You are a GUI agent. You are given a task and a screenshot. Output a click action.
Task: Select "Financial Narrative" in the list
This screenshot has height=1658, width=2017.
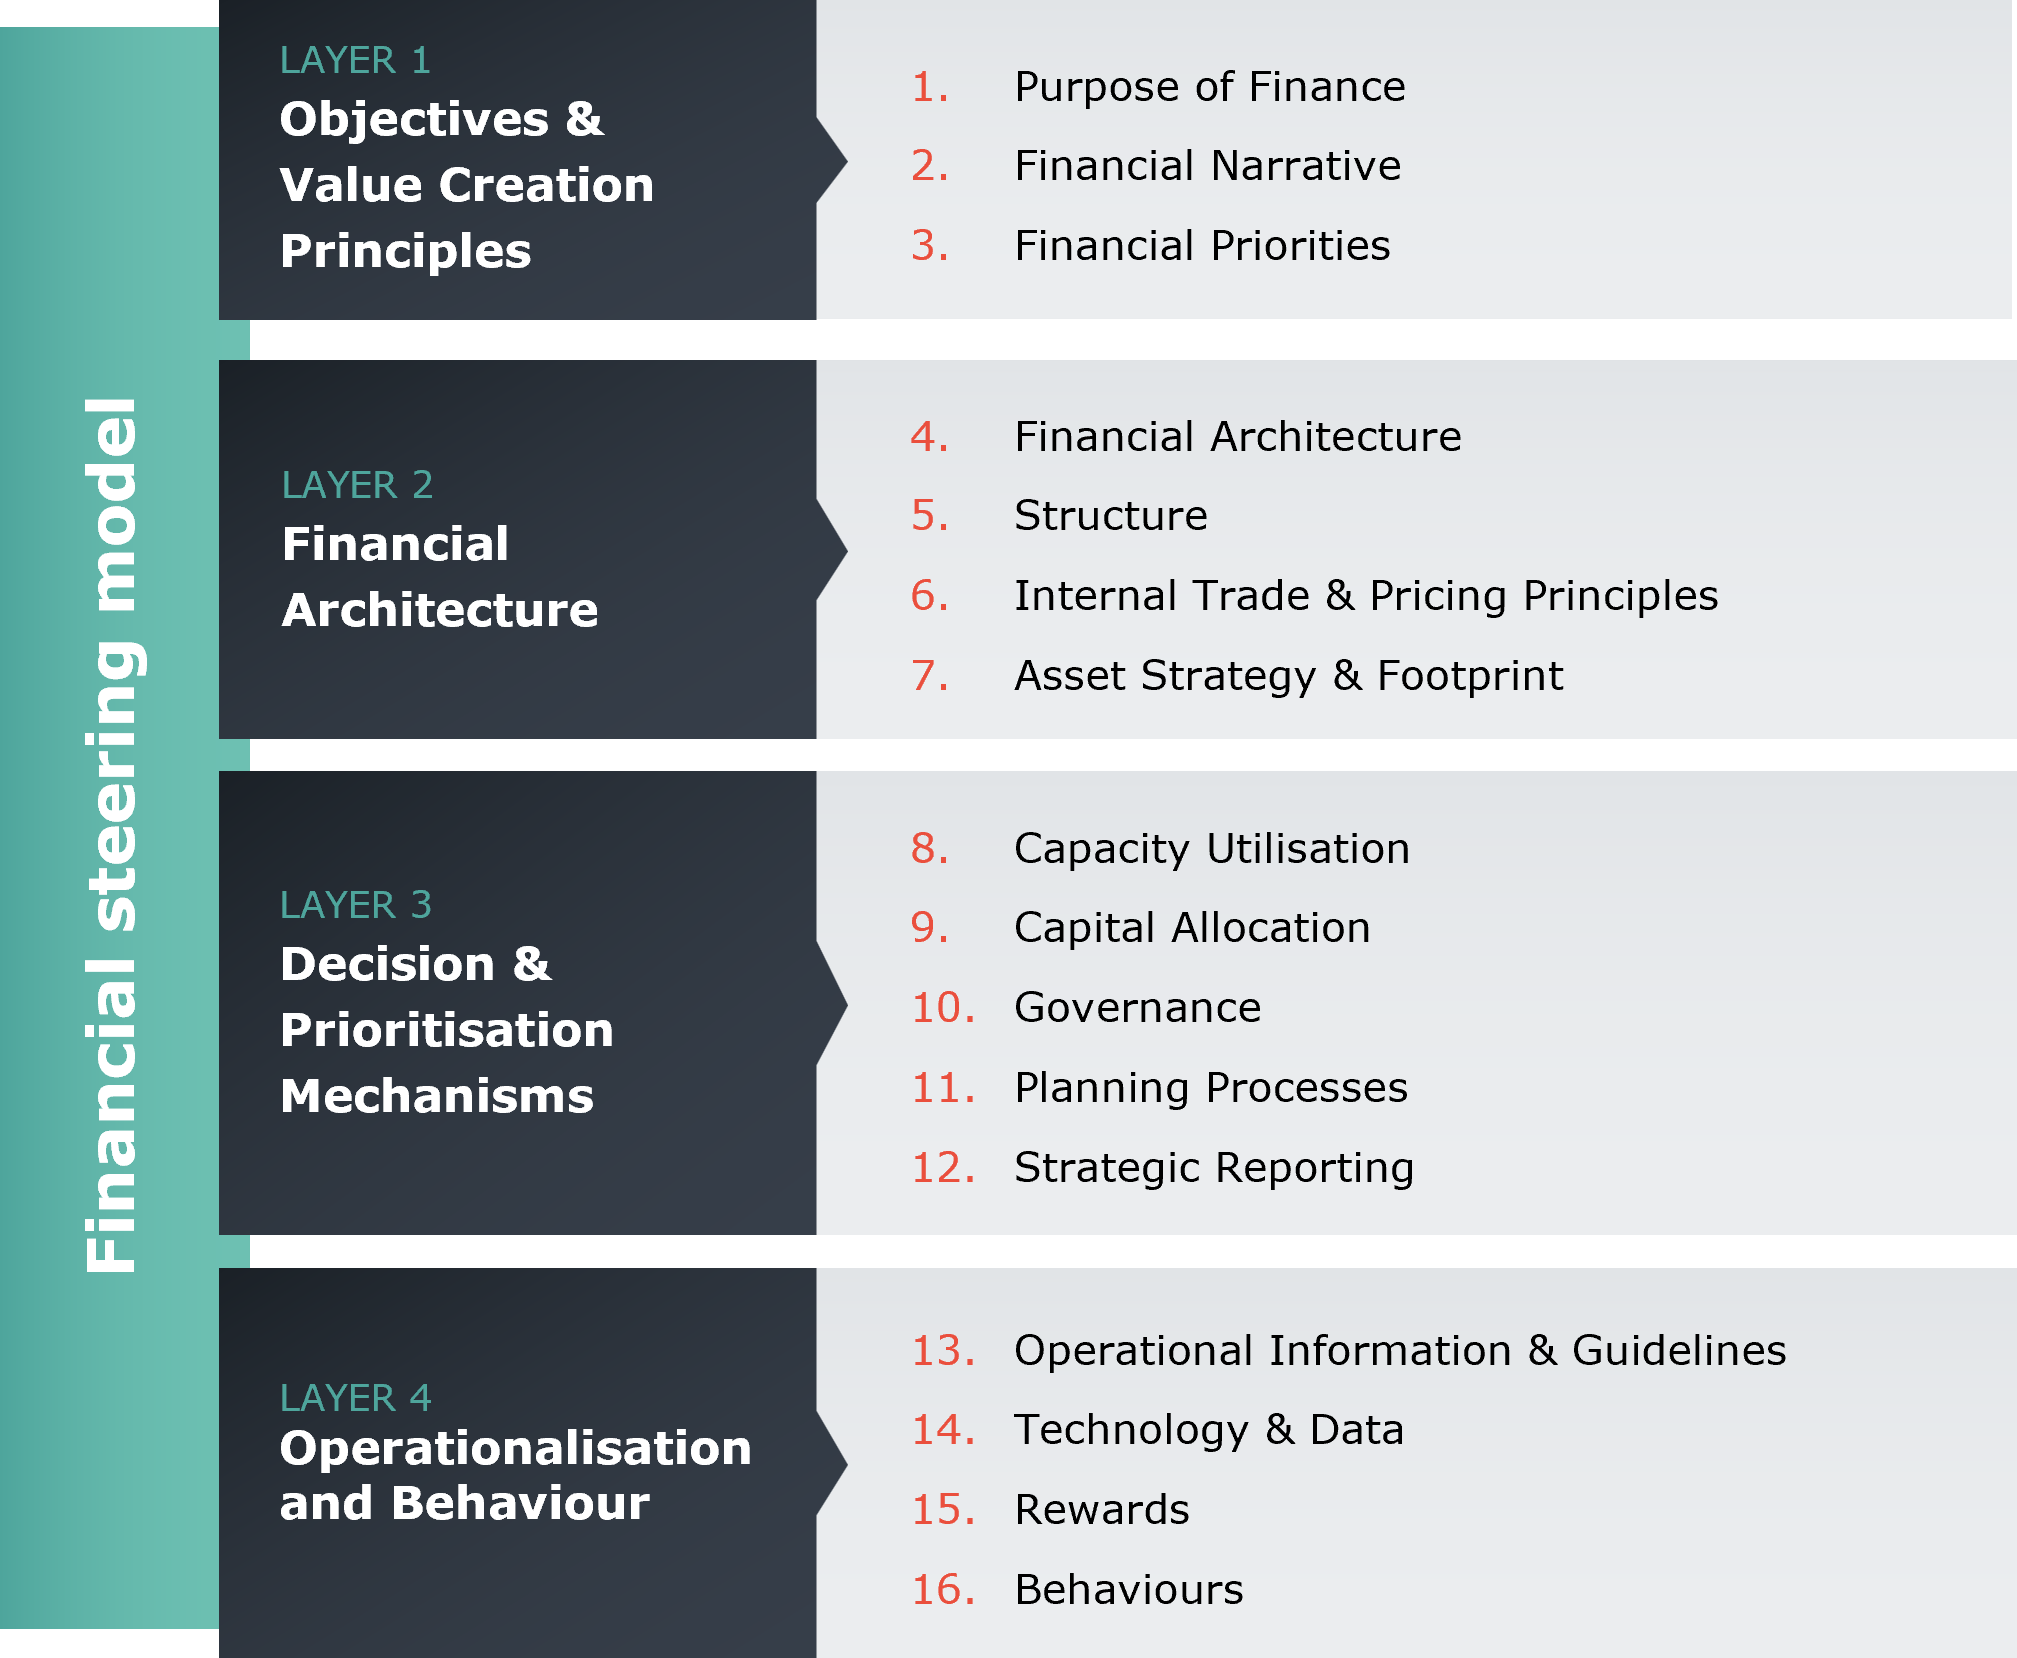click(1207, 166)
